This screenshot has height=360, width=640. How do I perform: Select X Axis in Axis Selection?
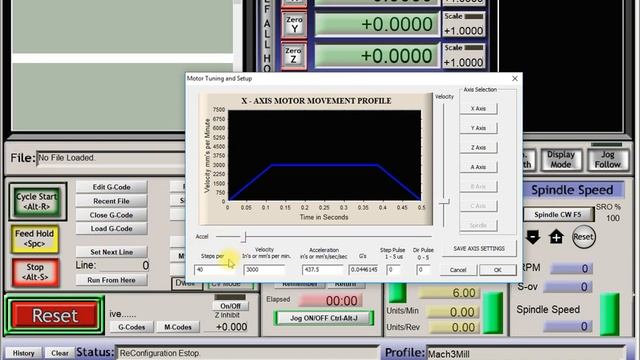click(x=478, y=109)
